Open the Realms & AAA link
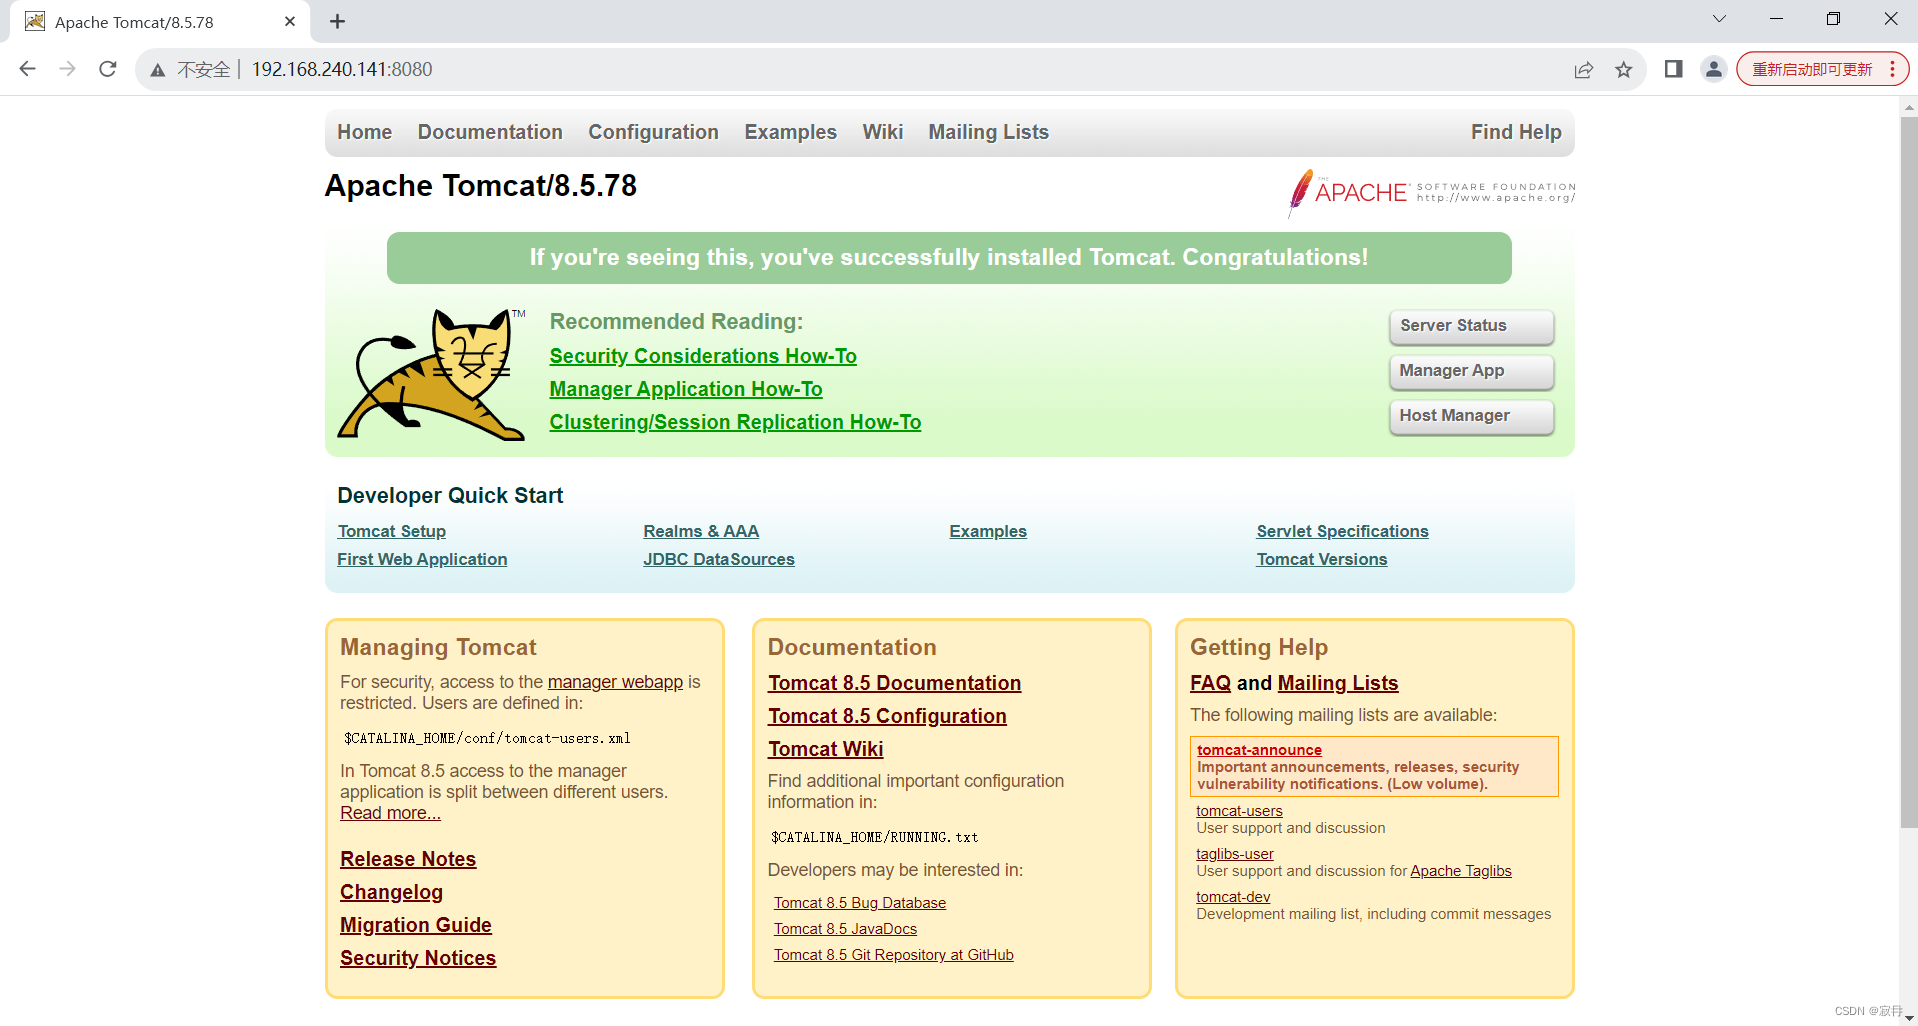Viewport: 1918px width, 1026px height. point(701,531)
